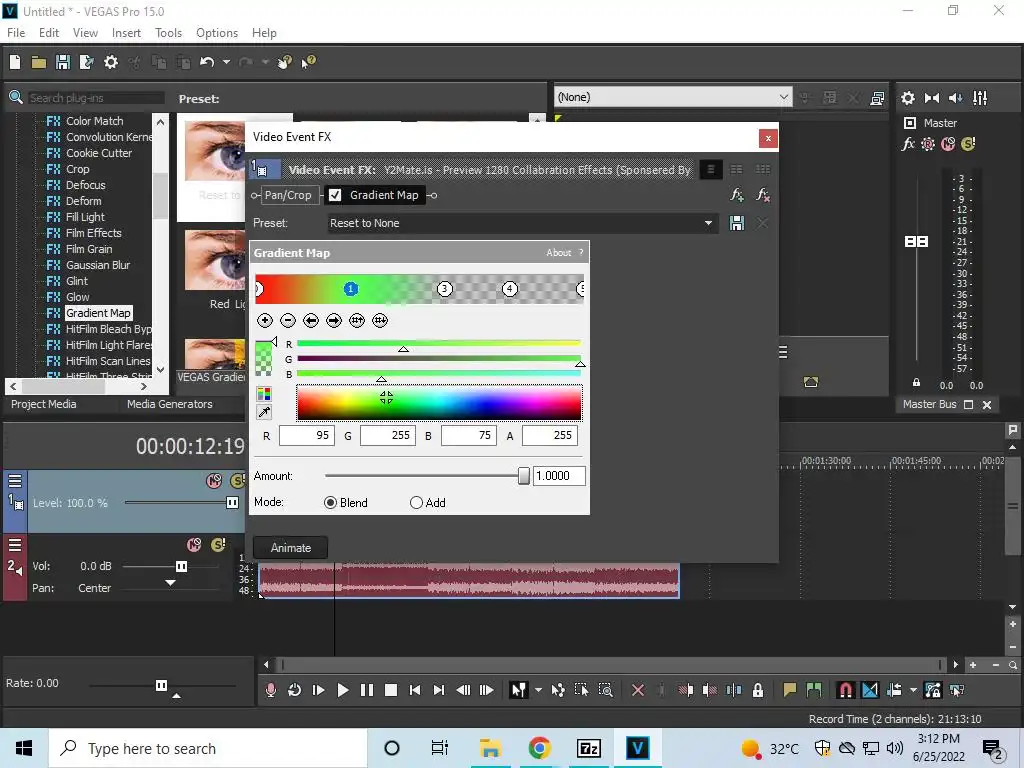The width and height of the screenshot is (1024, 768).
Task: Remove color stop with minus icon
Action: pos(287,320)
